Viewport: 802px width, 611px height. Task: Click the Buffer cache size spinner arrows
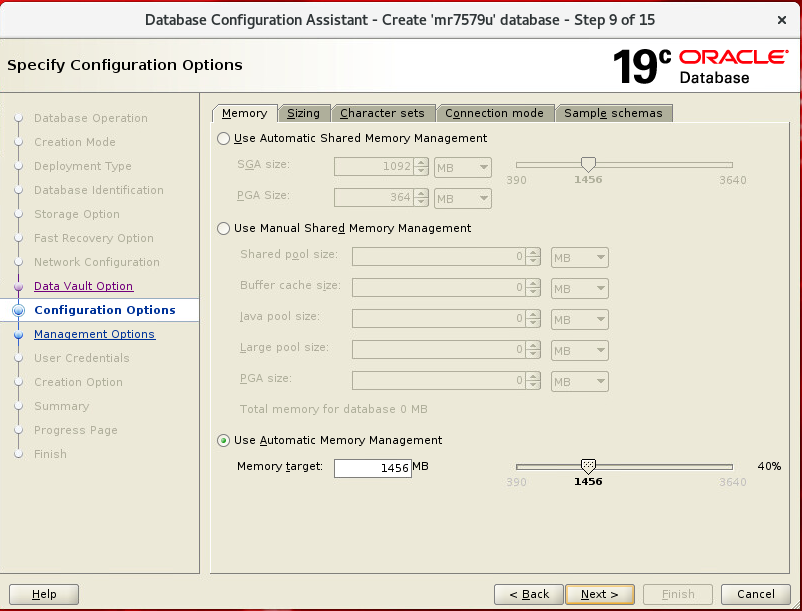[533, 288]
